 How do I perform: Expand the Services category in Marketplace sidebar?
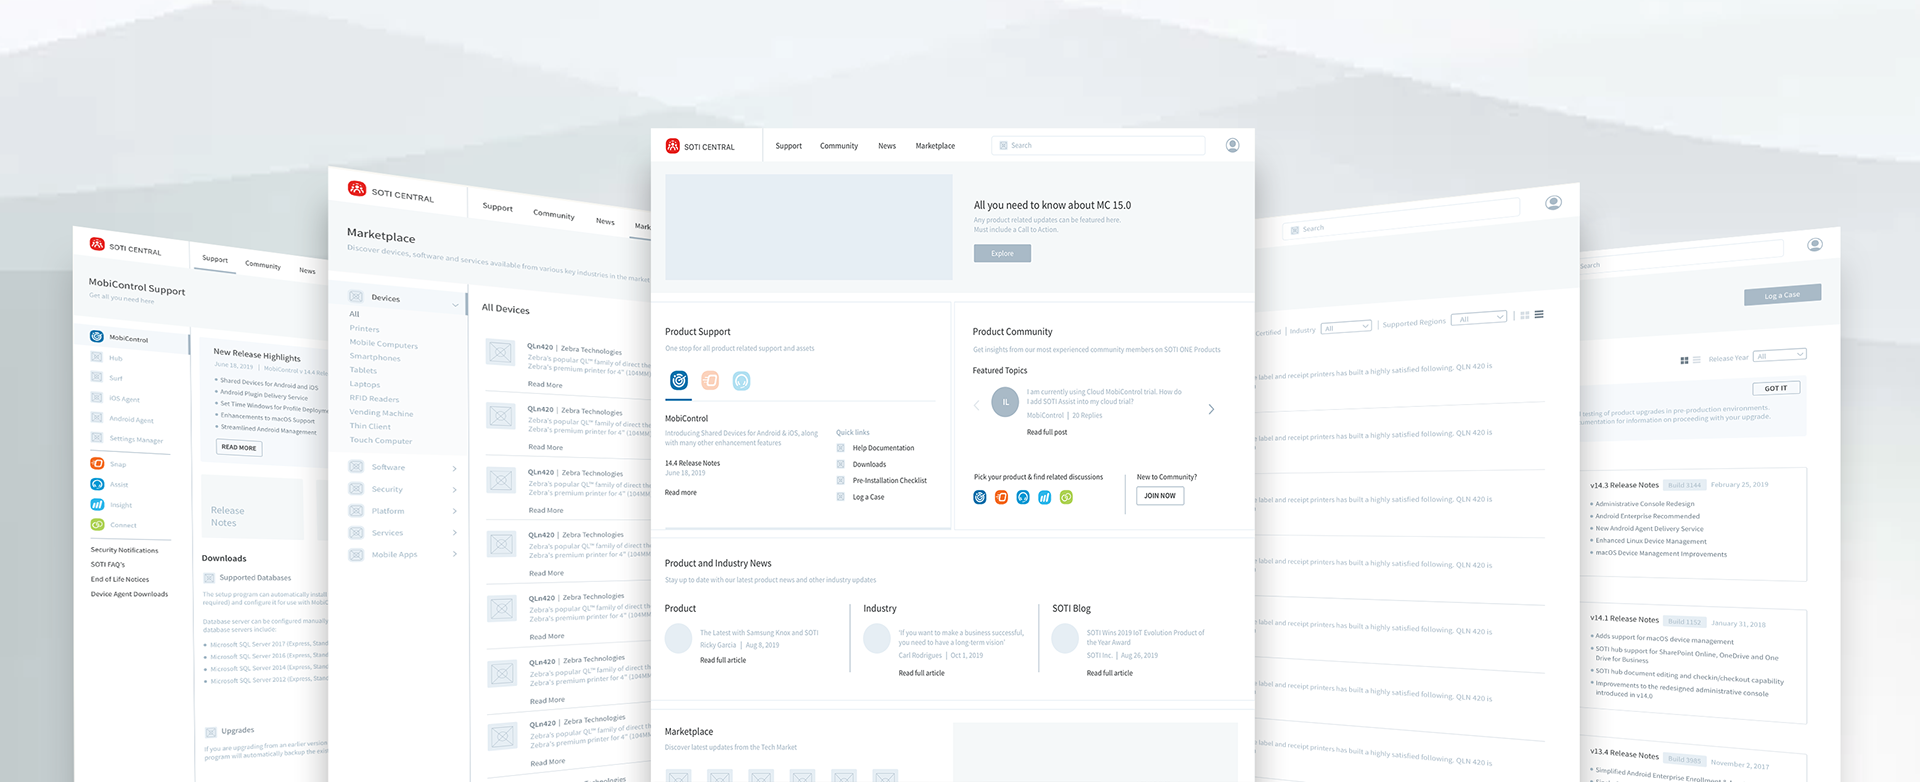click(454, 533)
